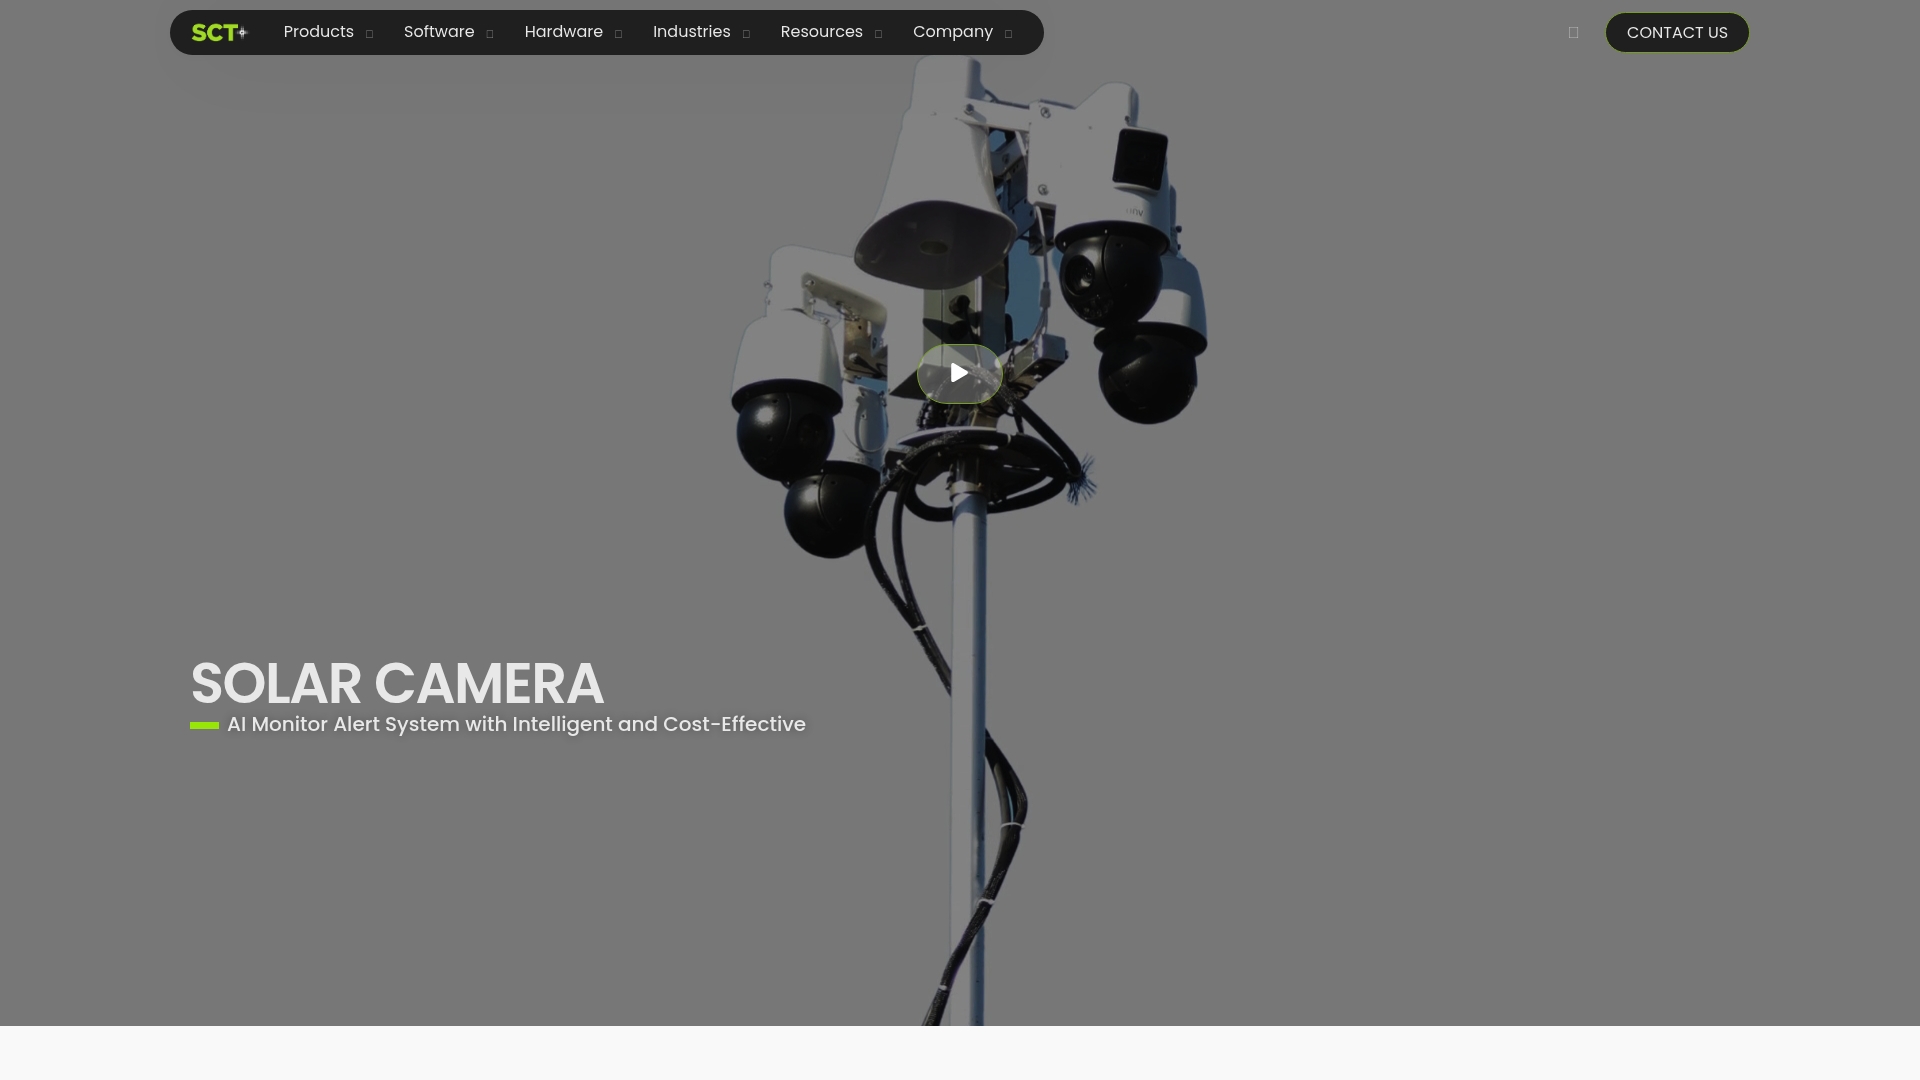This screenshot has height=1080, width=1920.
Task: Expand the arrow next to Products
Action: (x=369, y=34)
